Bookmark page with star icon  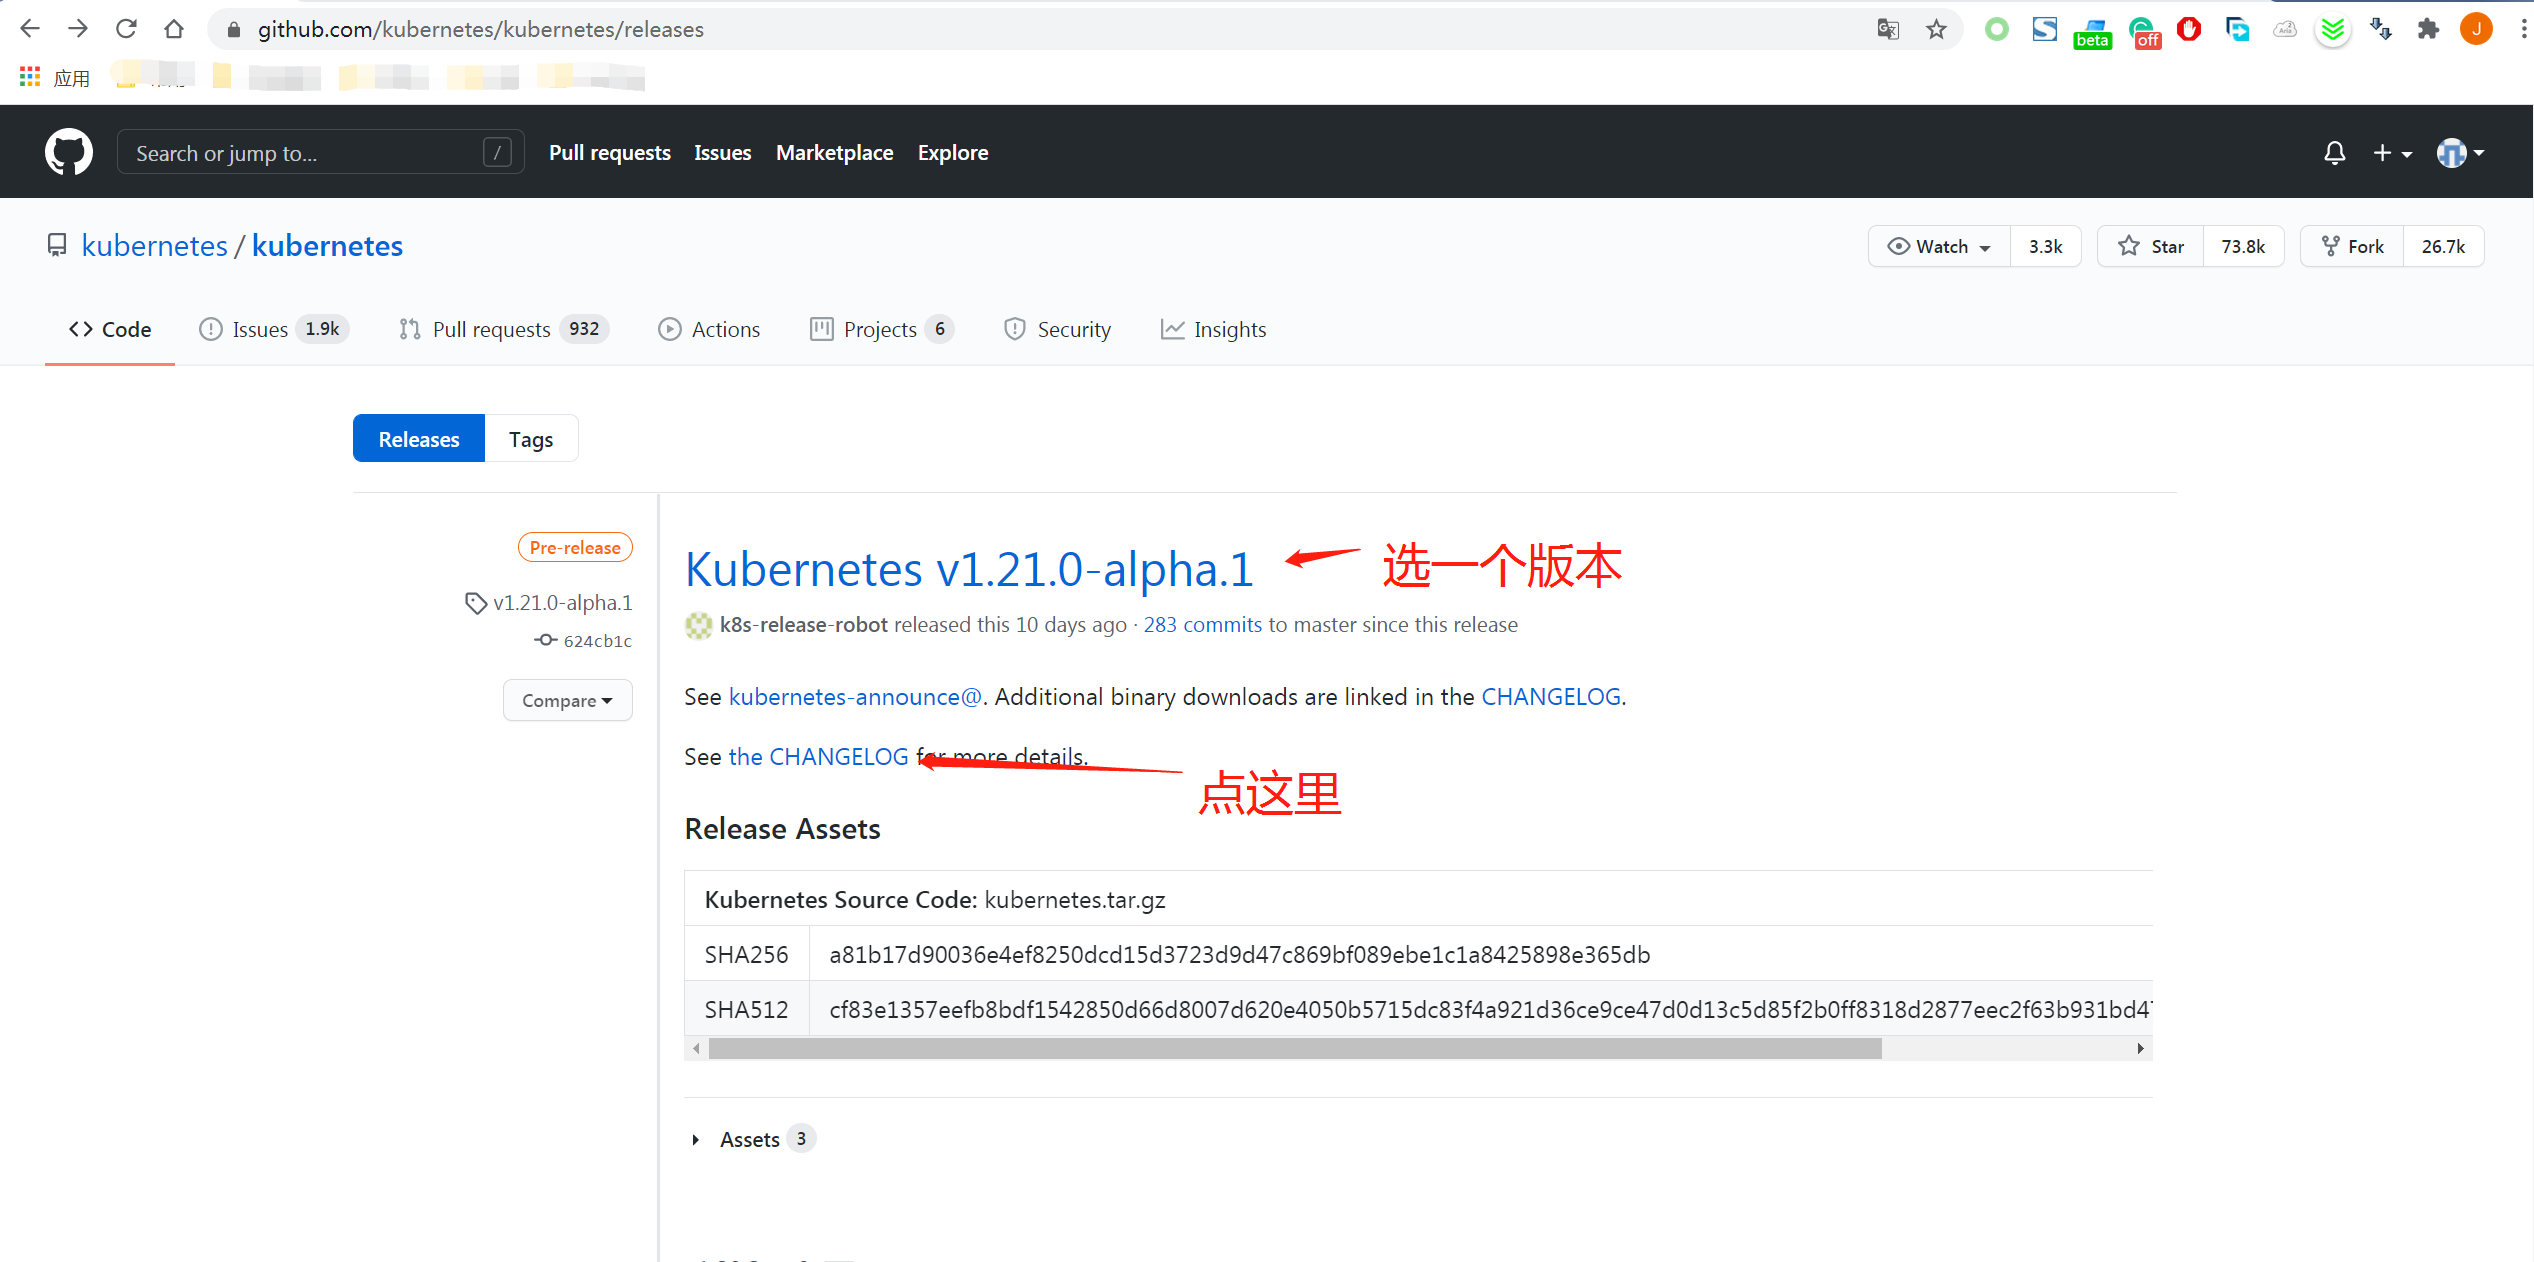1936,29
